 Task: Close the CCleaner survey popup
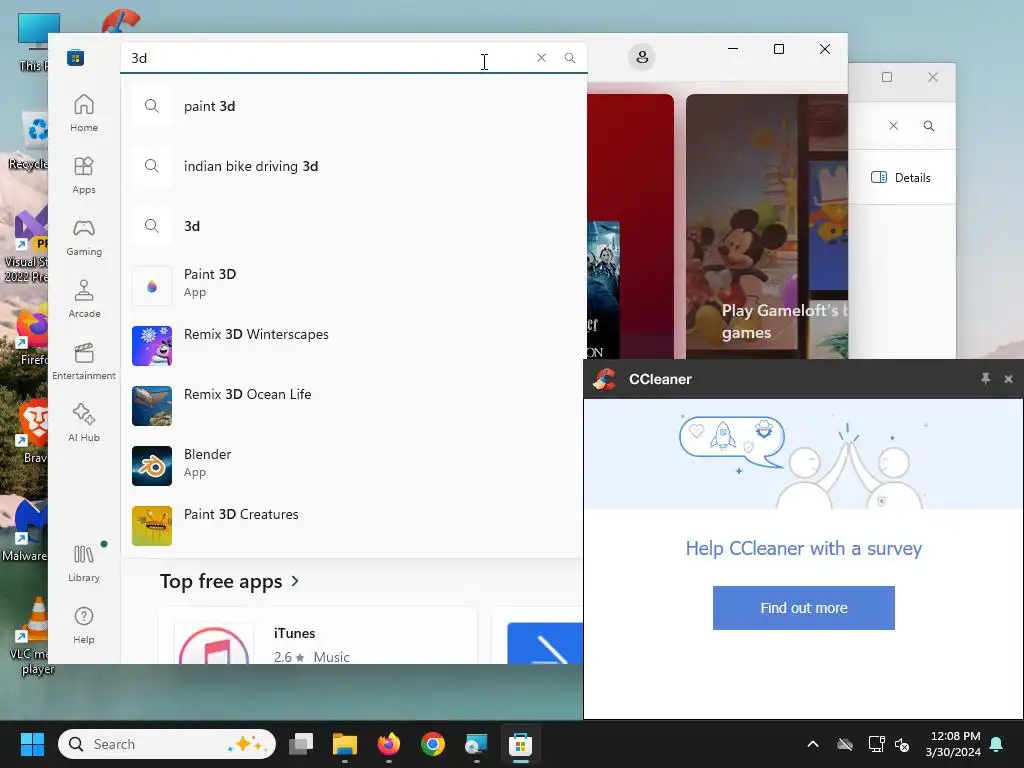[x=1008, y=379]
